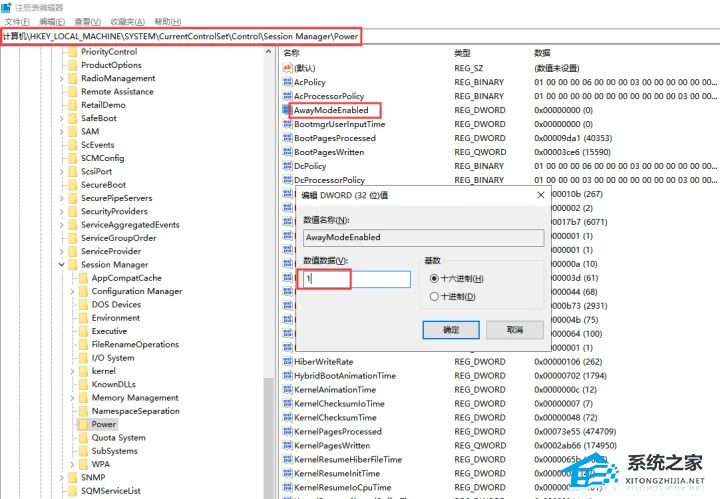Select the hexadecimal (十六进制) radio button
The height and width of the screenshot is (499, 720).
[434, 278]
